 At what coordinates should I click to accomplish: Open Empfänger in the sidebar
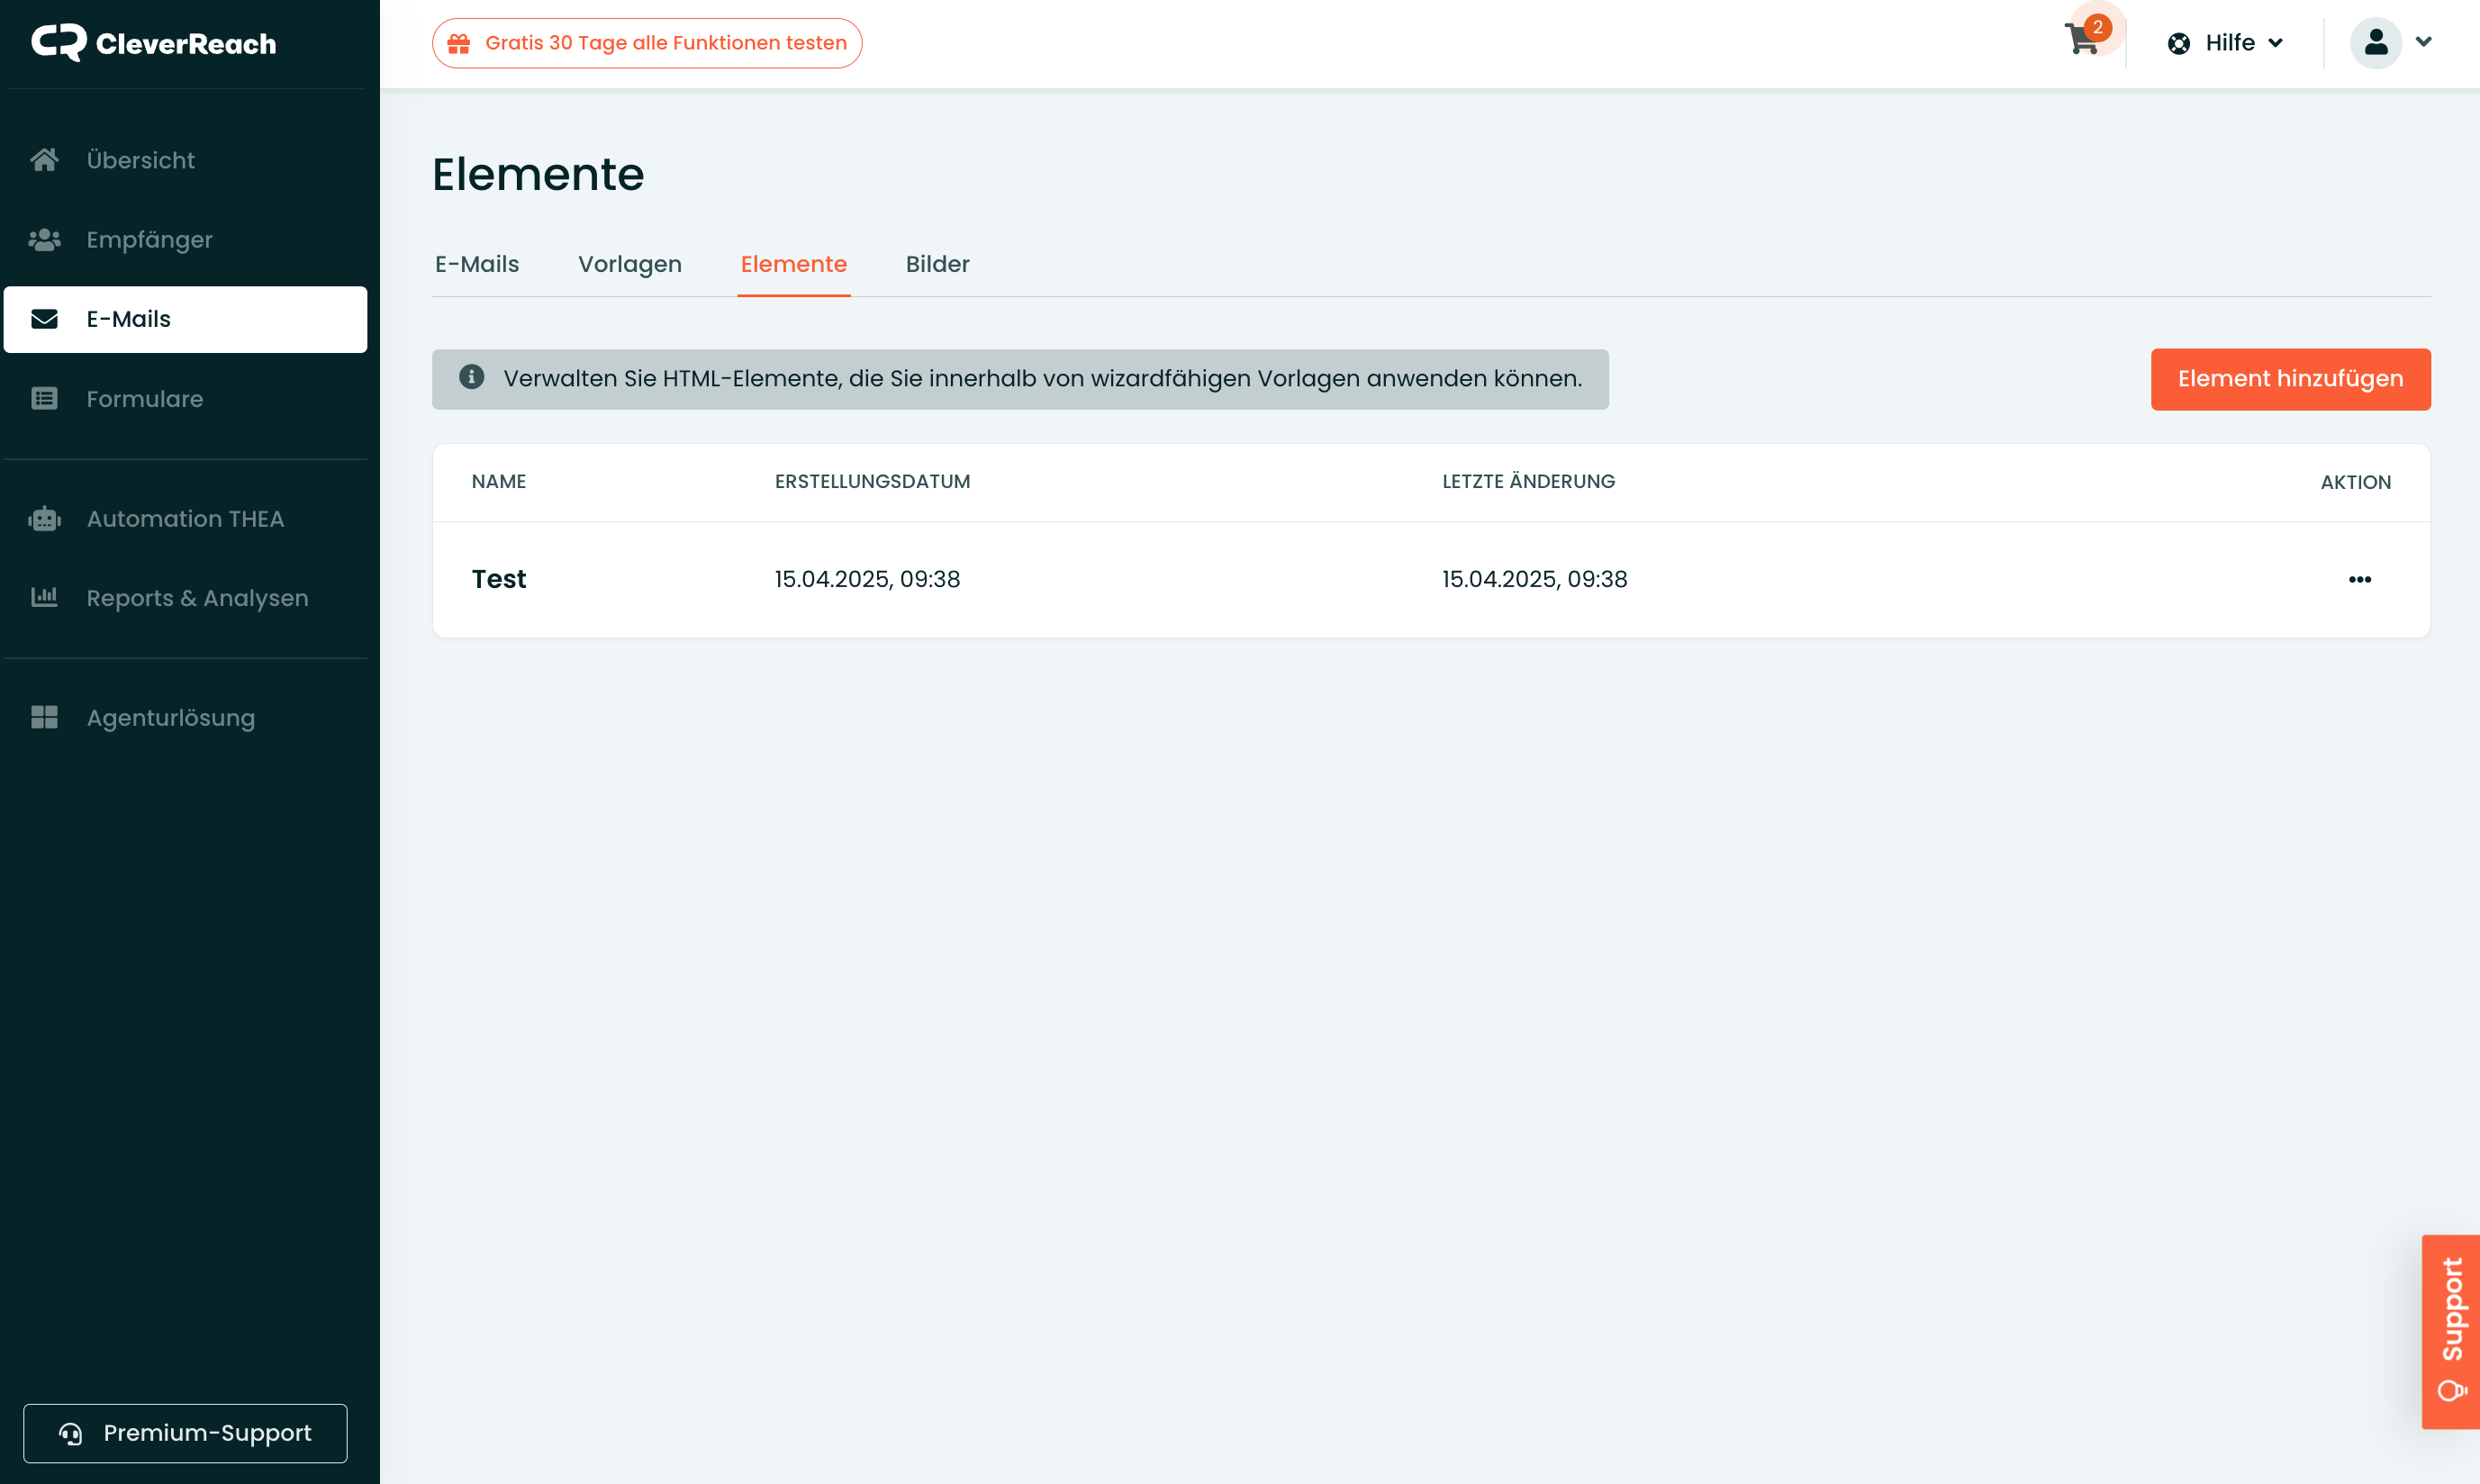[186, 240]
